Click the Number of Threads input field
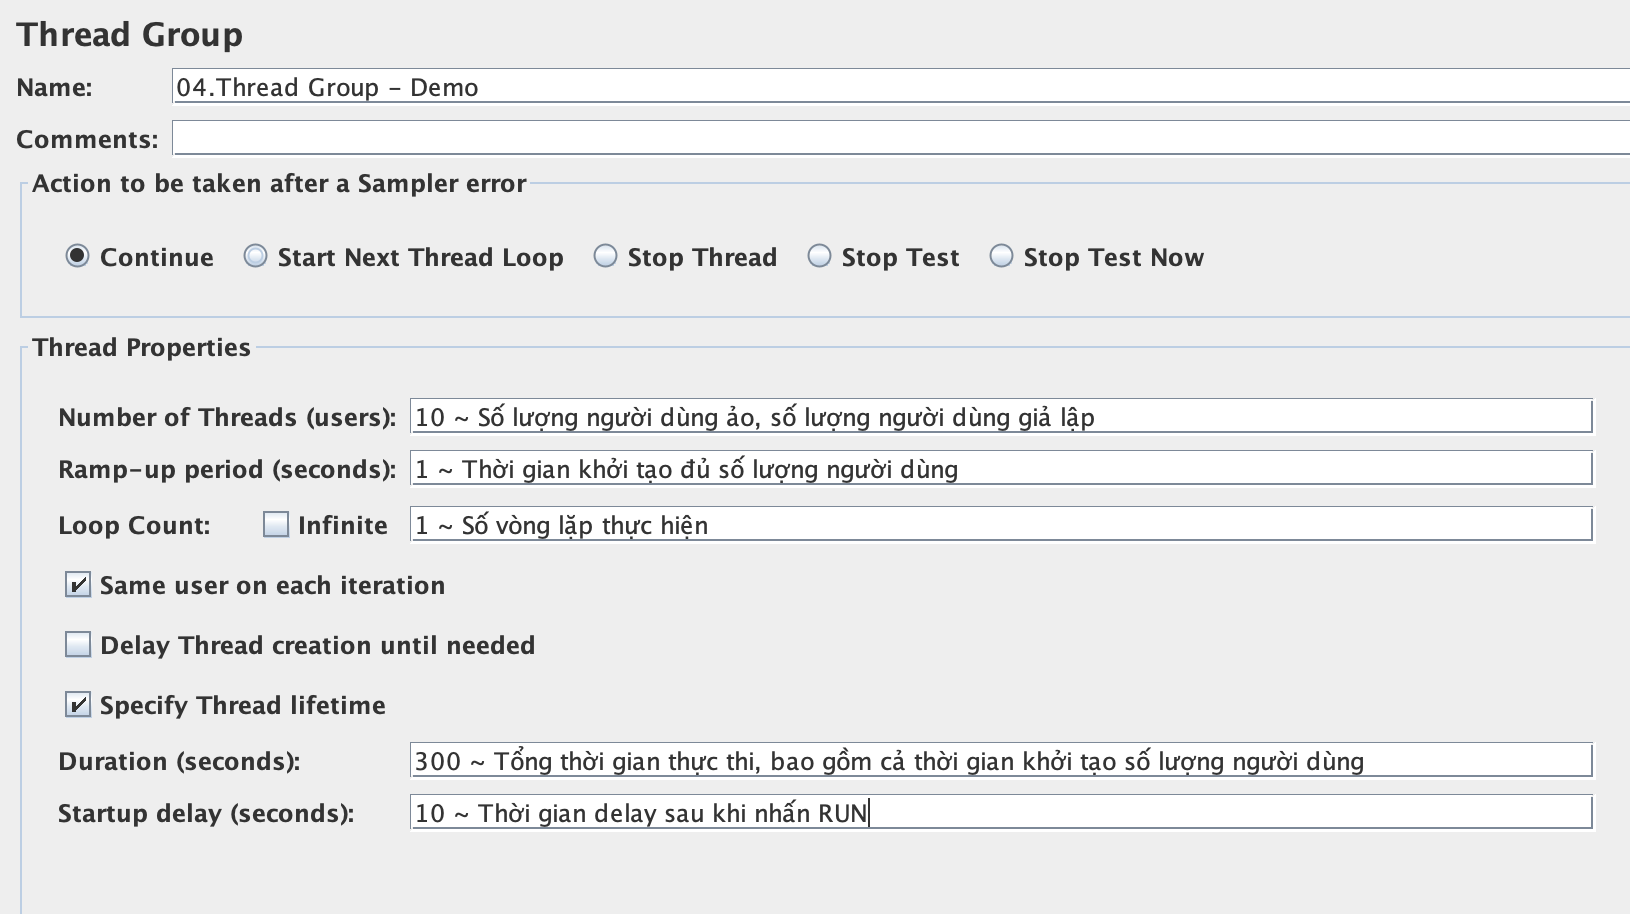 (1000, 417)
